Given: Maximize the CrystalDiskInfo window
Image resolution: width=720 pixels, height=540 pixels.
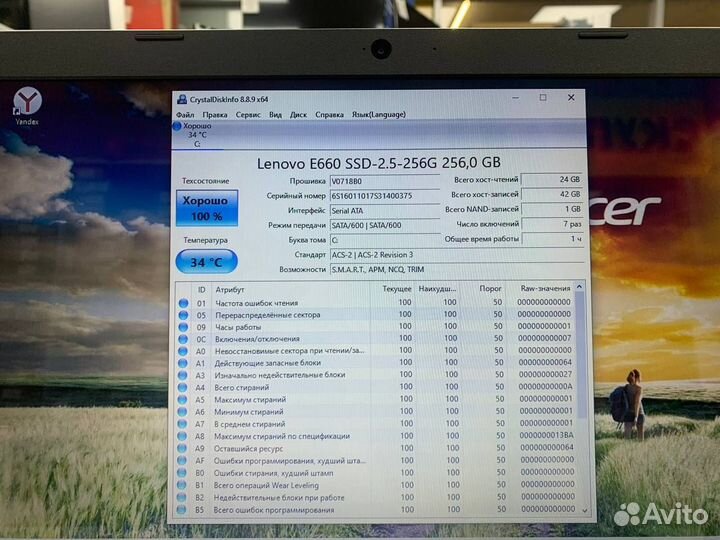Looking at the screenshot, I should coord(543,97).
